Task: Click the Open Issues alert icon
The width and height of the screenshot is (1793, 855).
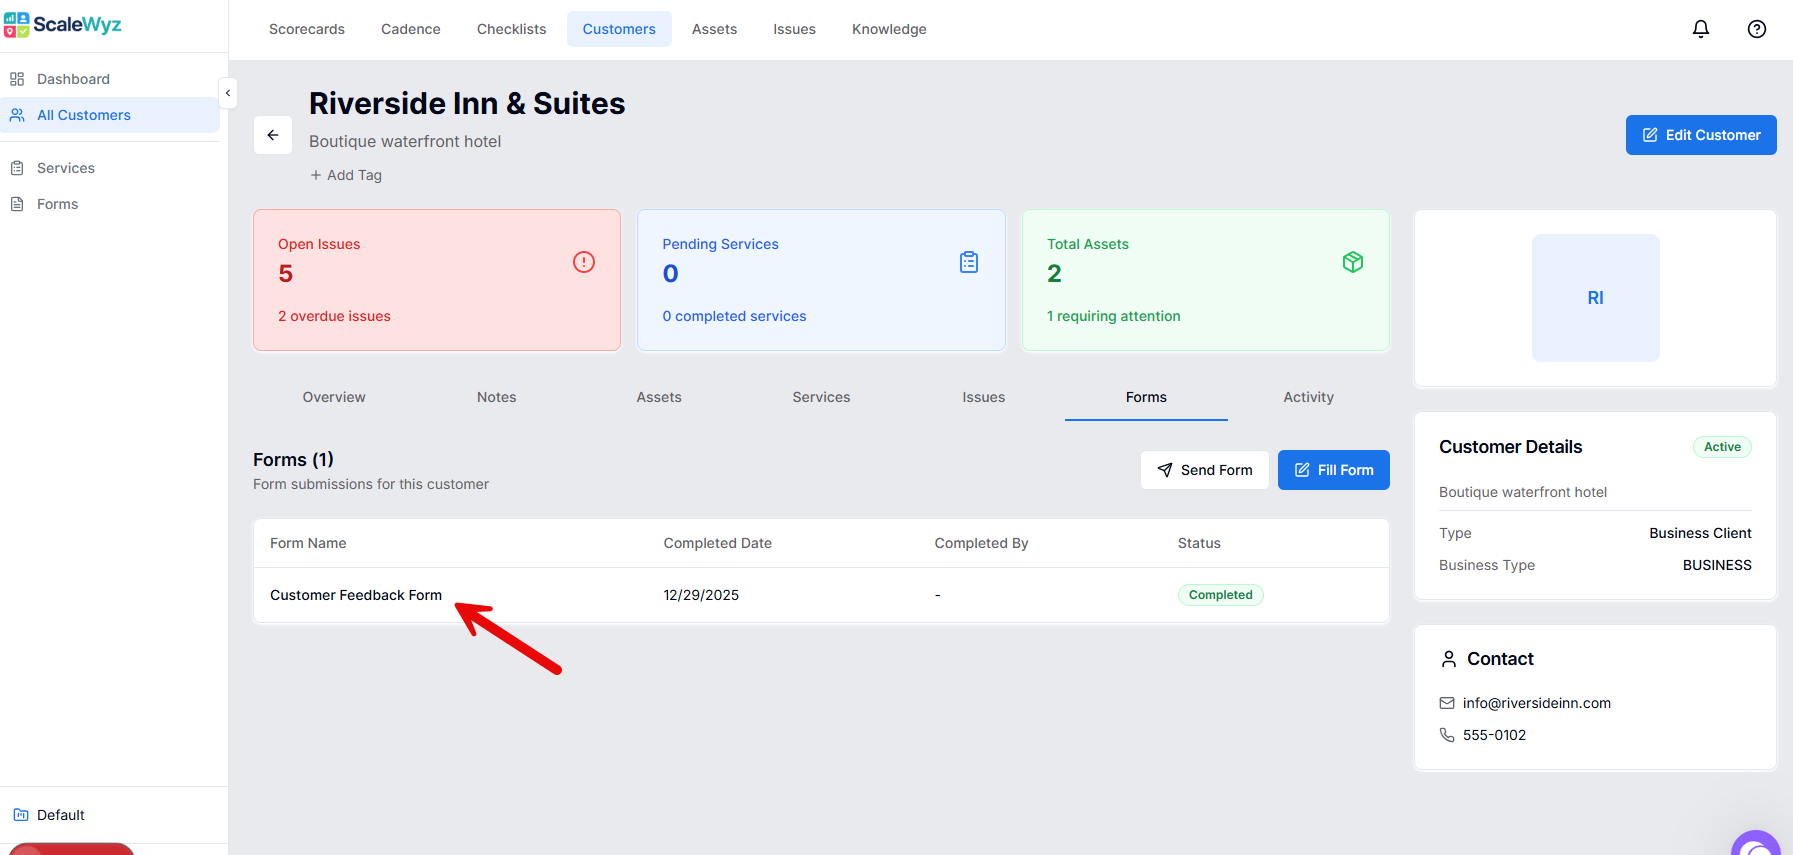Action: [583, 262]
